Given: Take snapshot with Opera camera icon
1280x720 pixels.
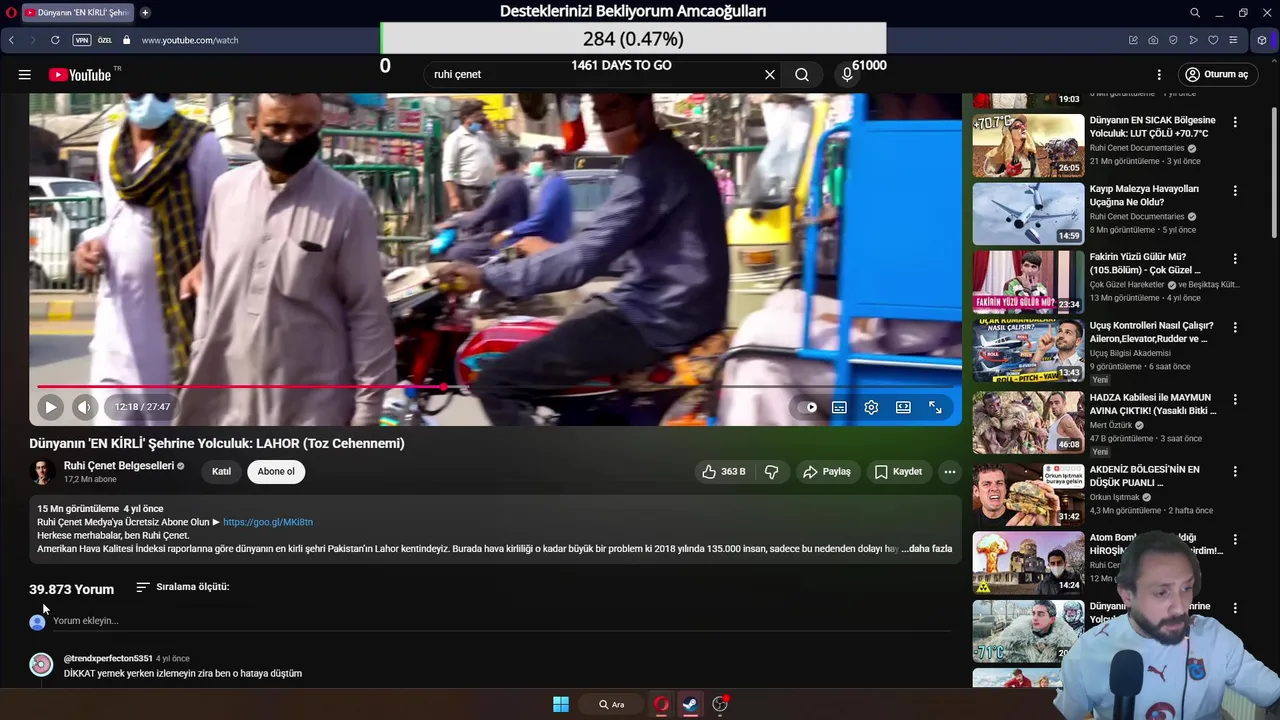Looking at the screenshot, I should point(1153,40).
